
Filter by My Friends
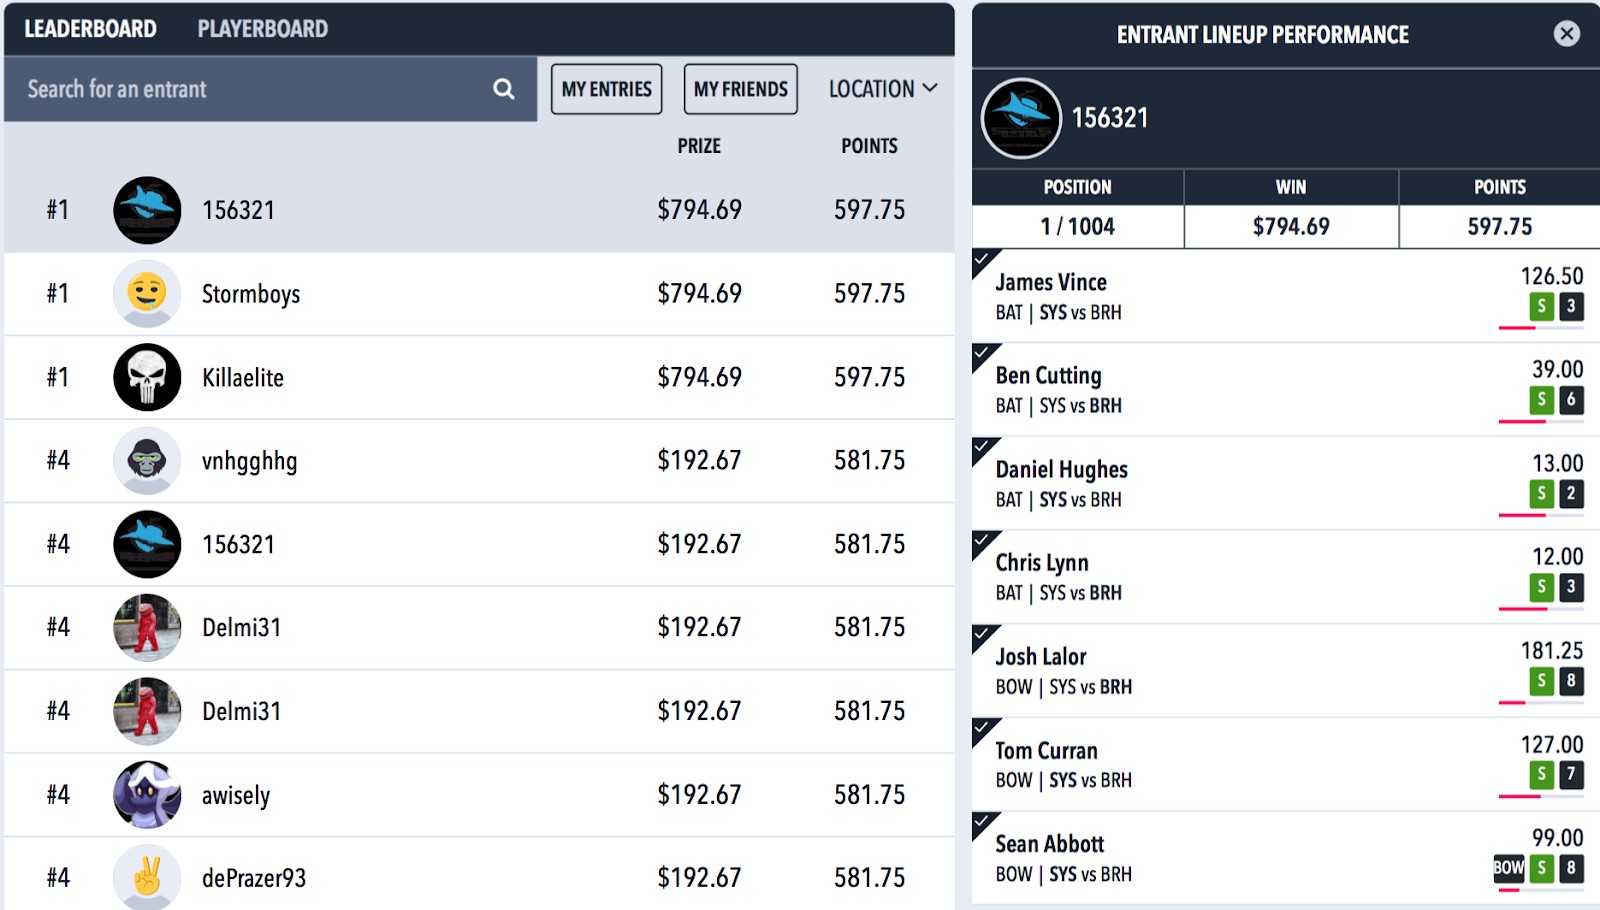(x=741, y=89)
